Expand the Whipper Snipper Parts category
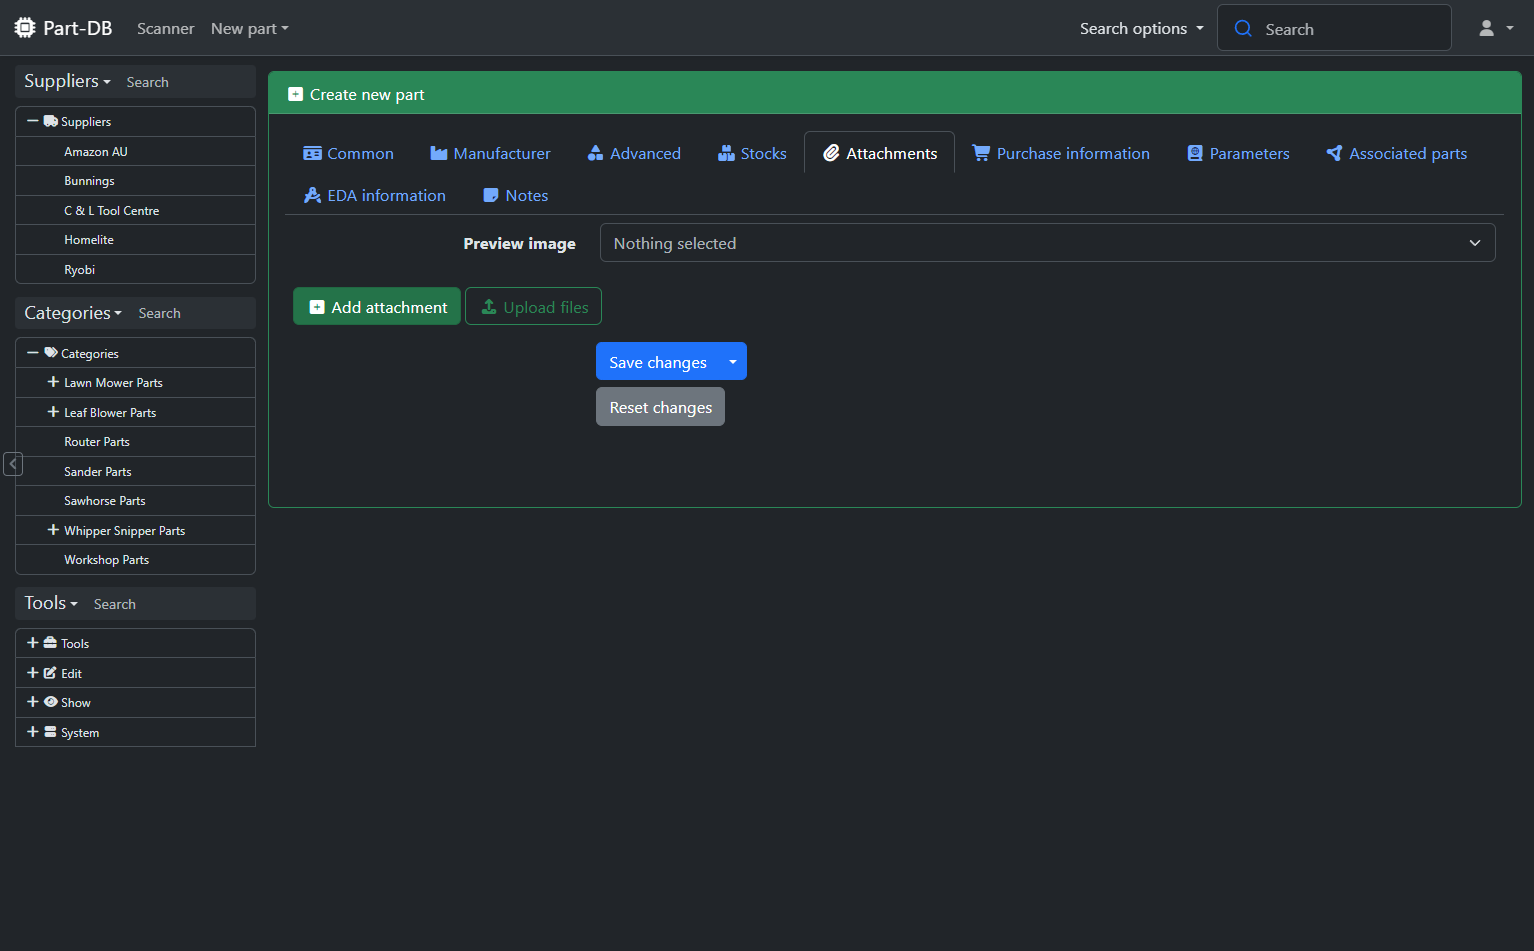Image resolution: width=1534 pixels, height=951 pixels. point(53,530)
